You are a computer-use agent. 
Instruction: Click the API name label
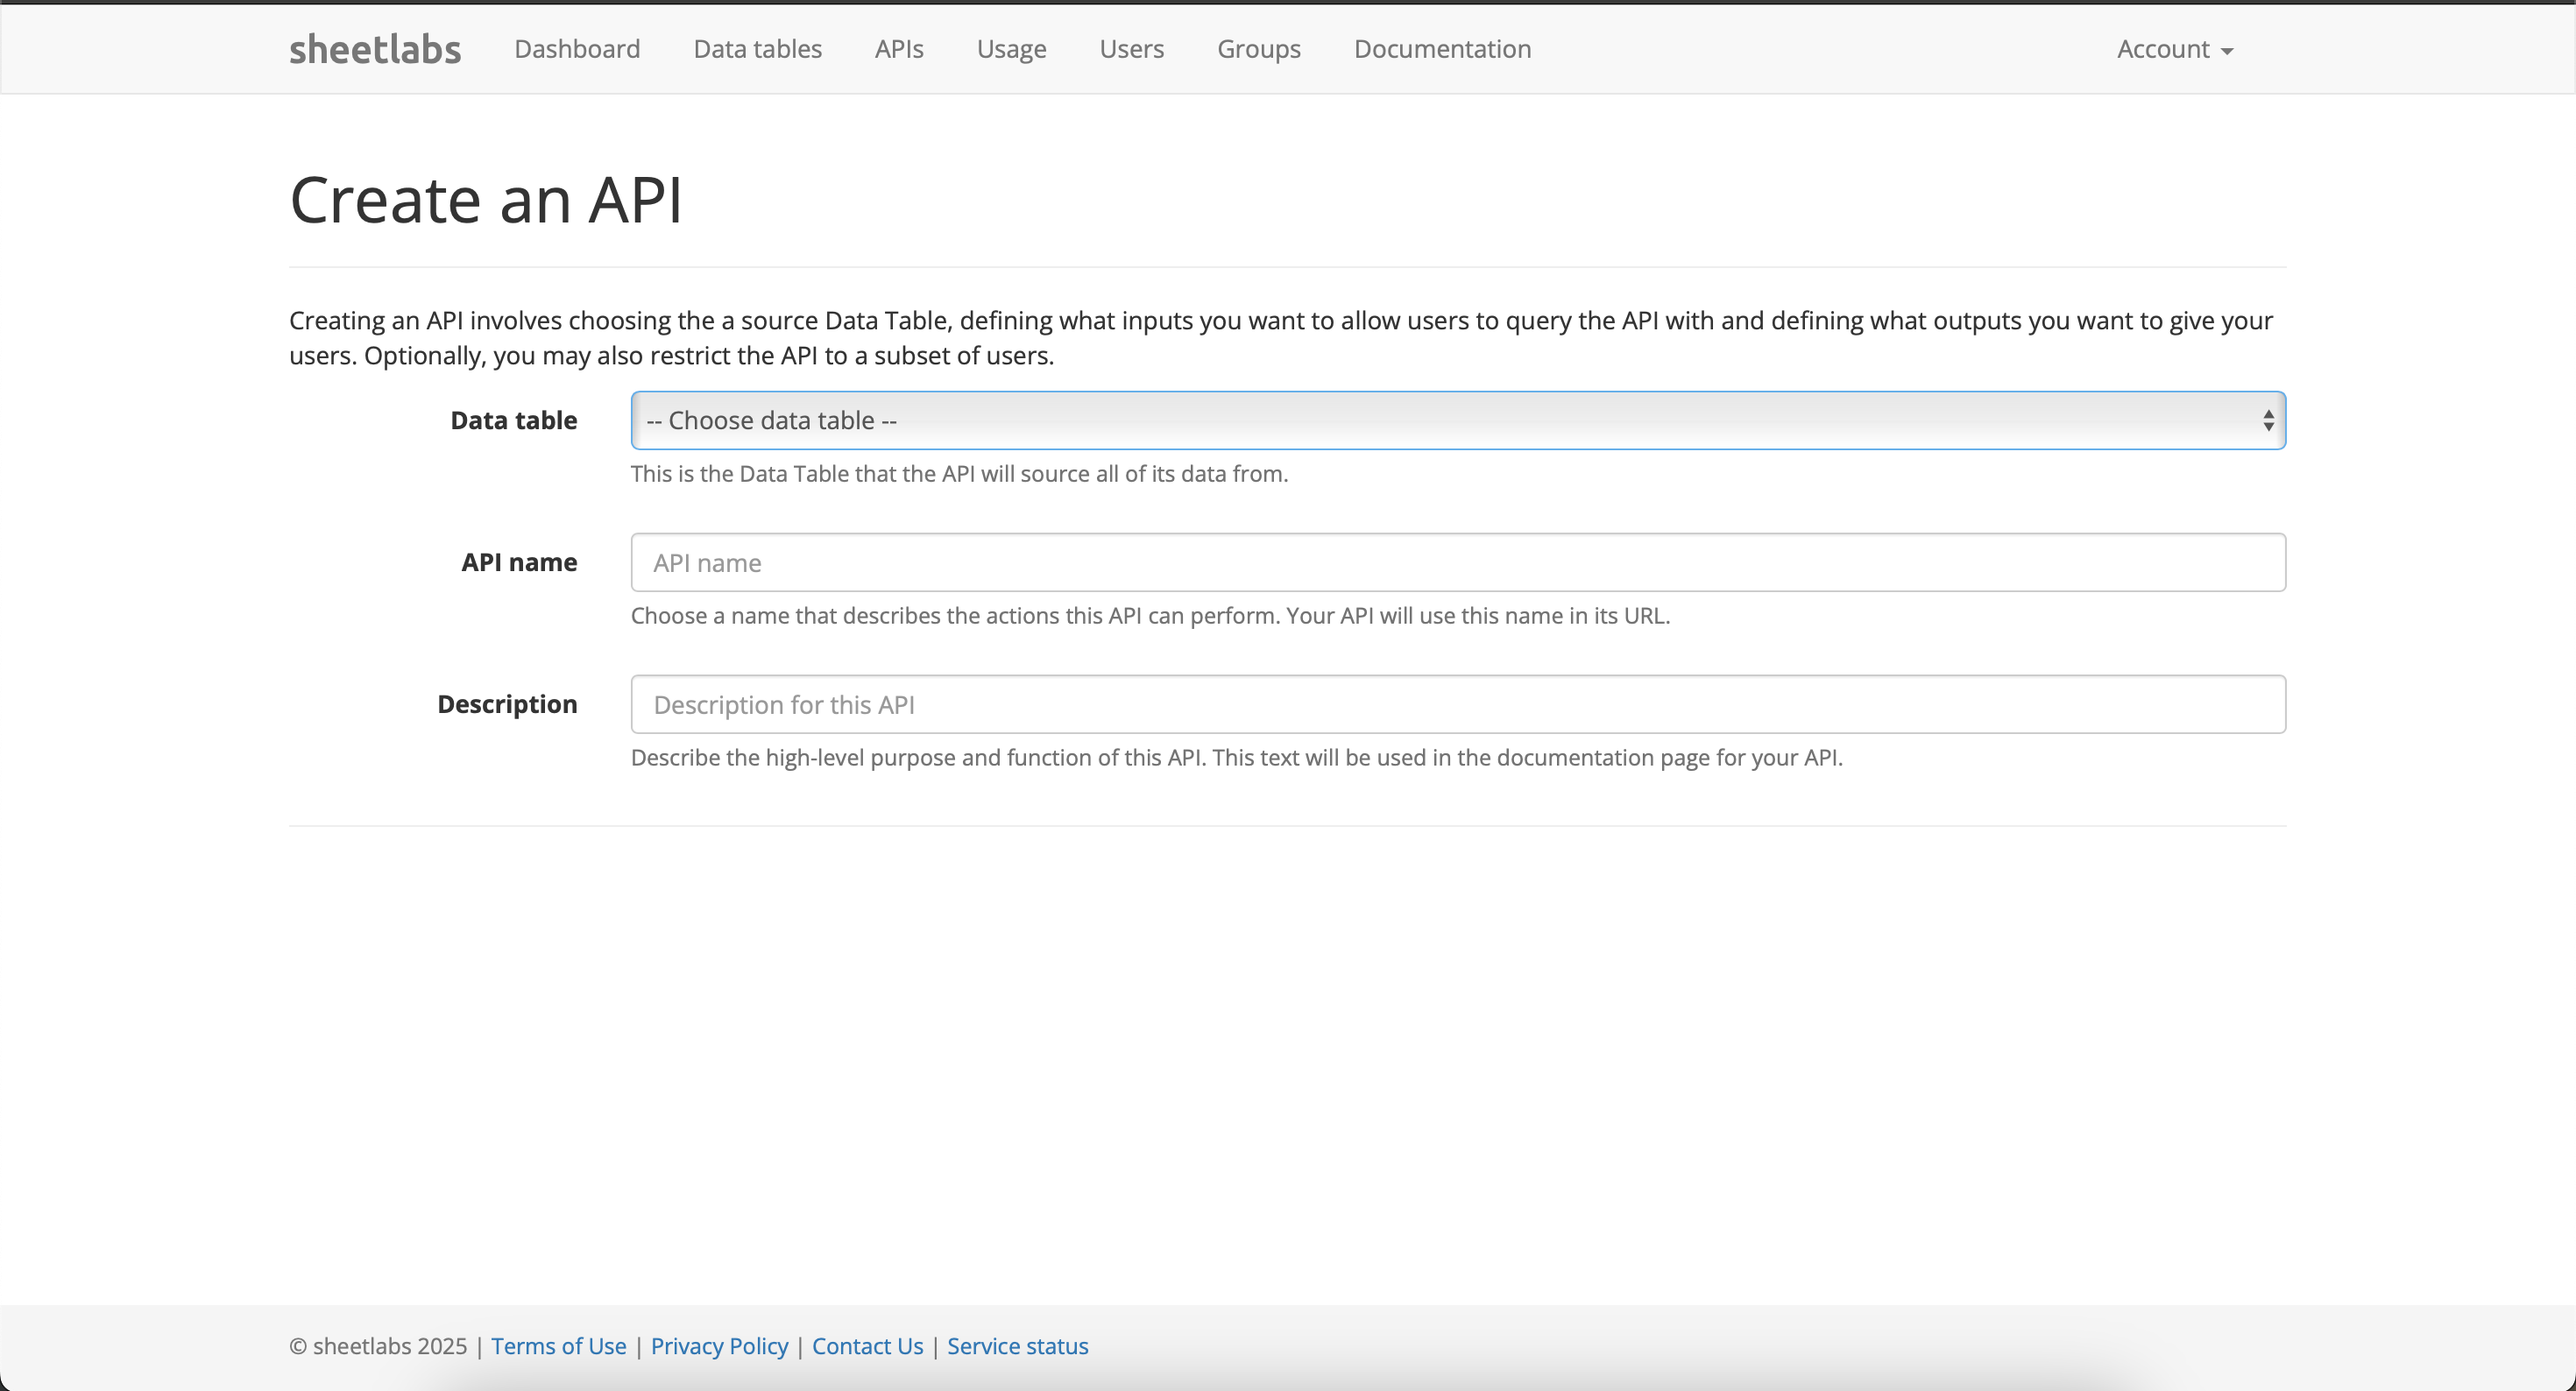(x=518, y=562)
